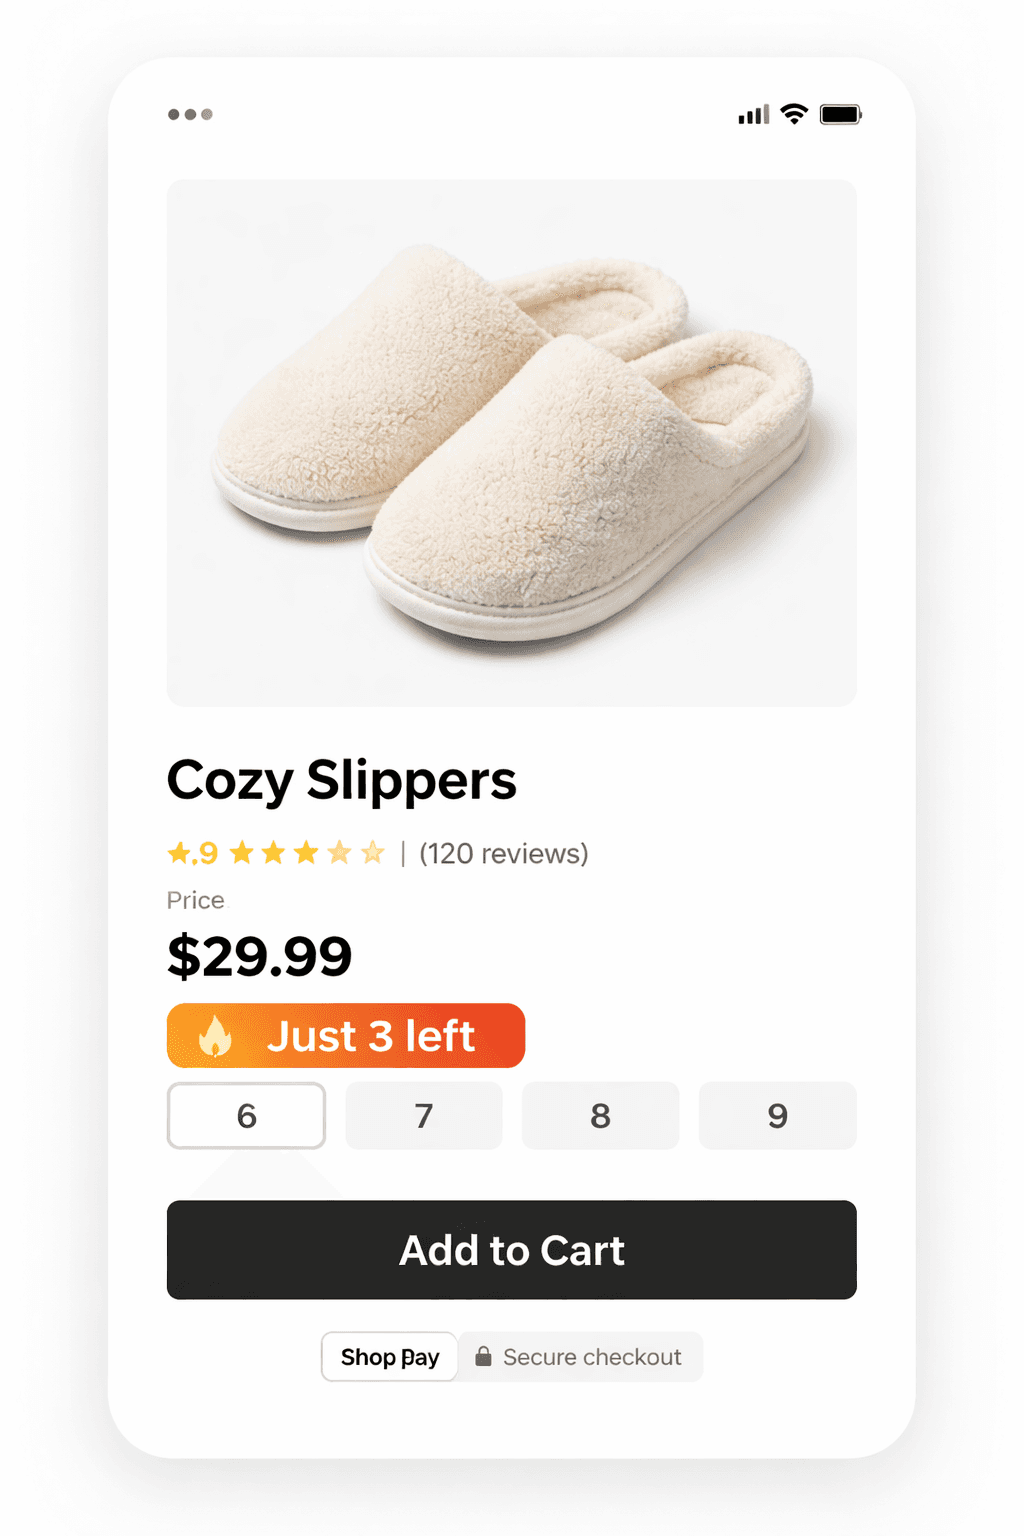Choose size 8
1024x1536 pixels.
600,1116
